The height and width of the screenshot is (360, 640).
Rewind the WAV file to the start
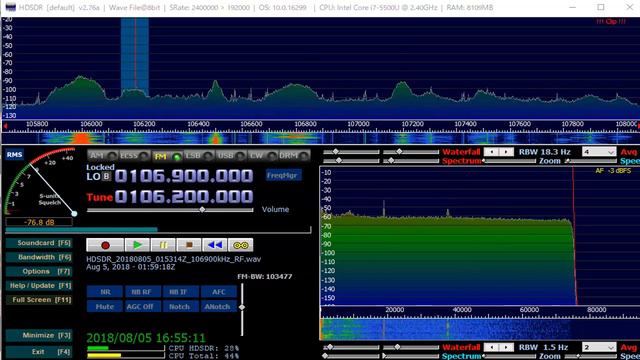(x=214, y=245)
